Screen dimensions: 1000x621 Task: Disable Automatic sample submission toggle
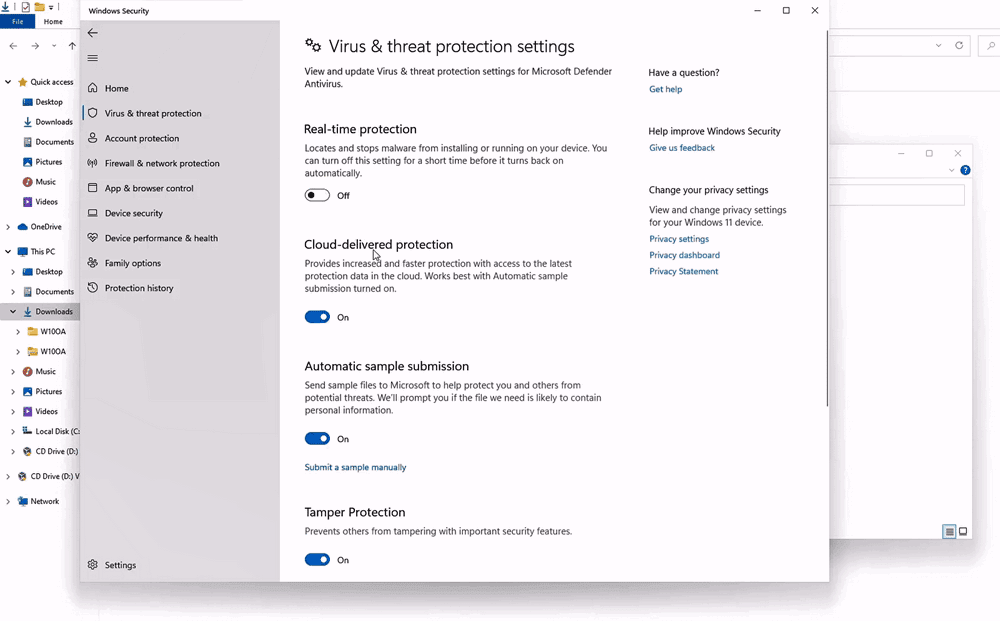(317, 439)
